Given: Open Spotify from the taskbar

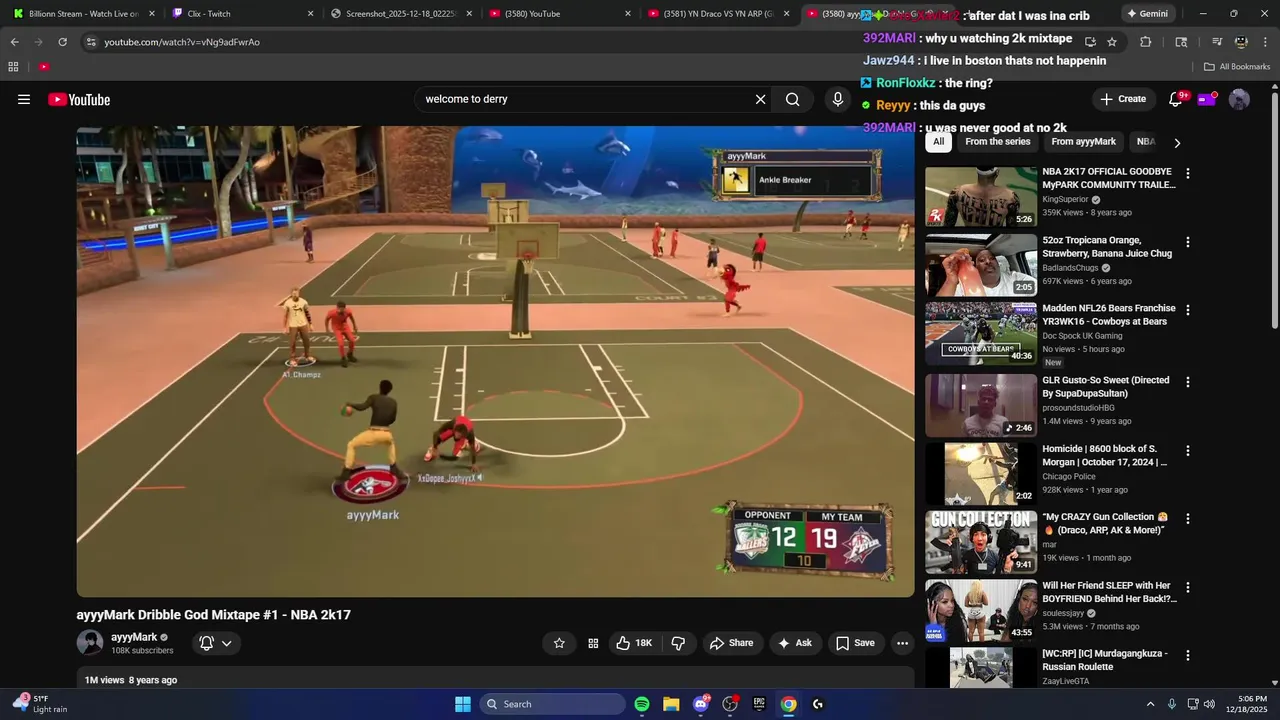Looking at the screenshot, I should pos(642,704).
